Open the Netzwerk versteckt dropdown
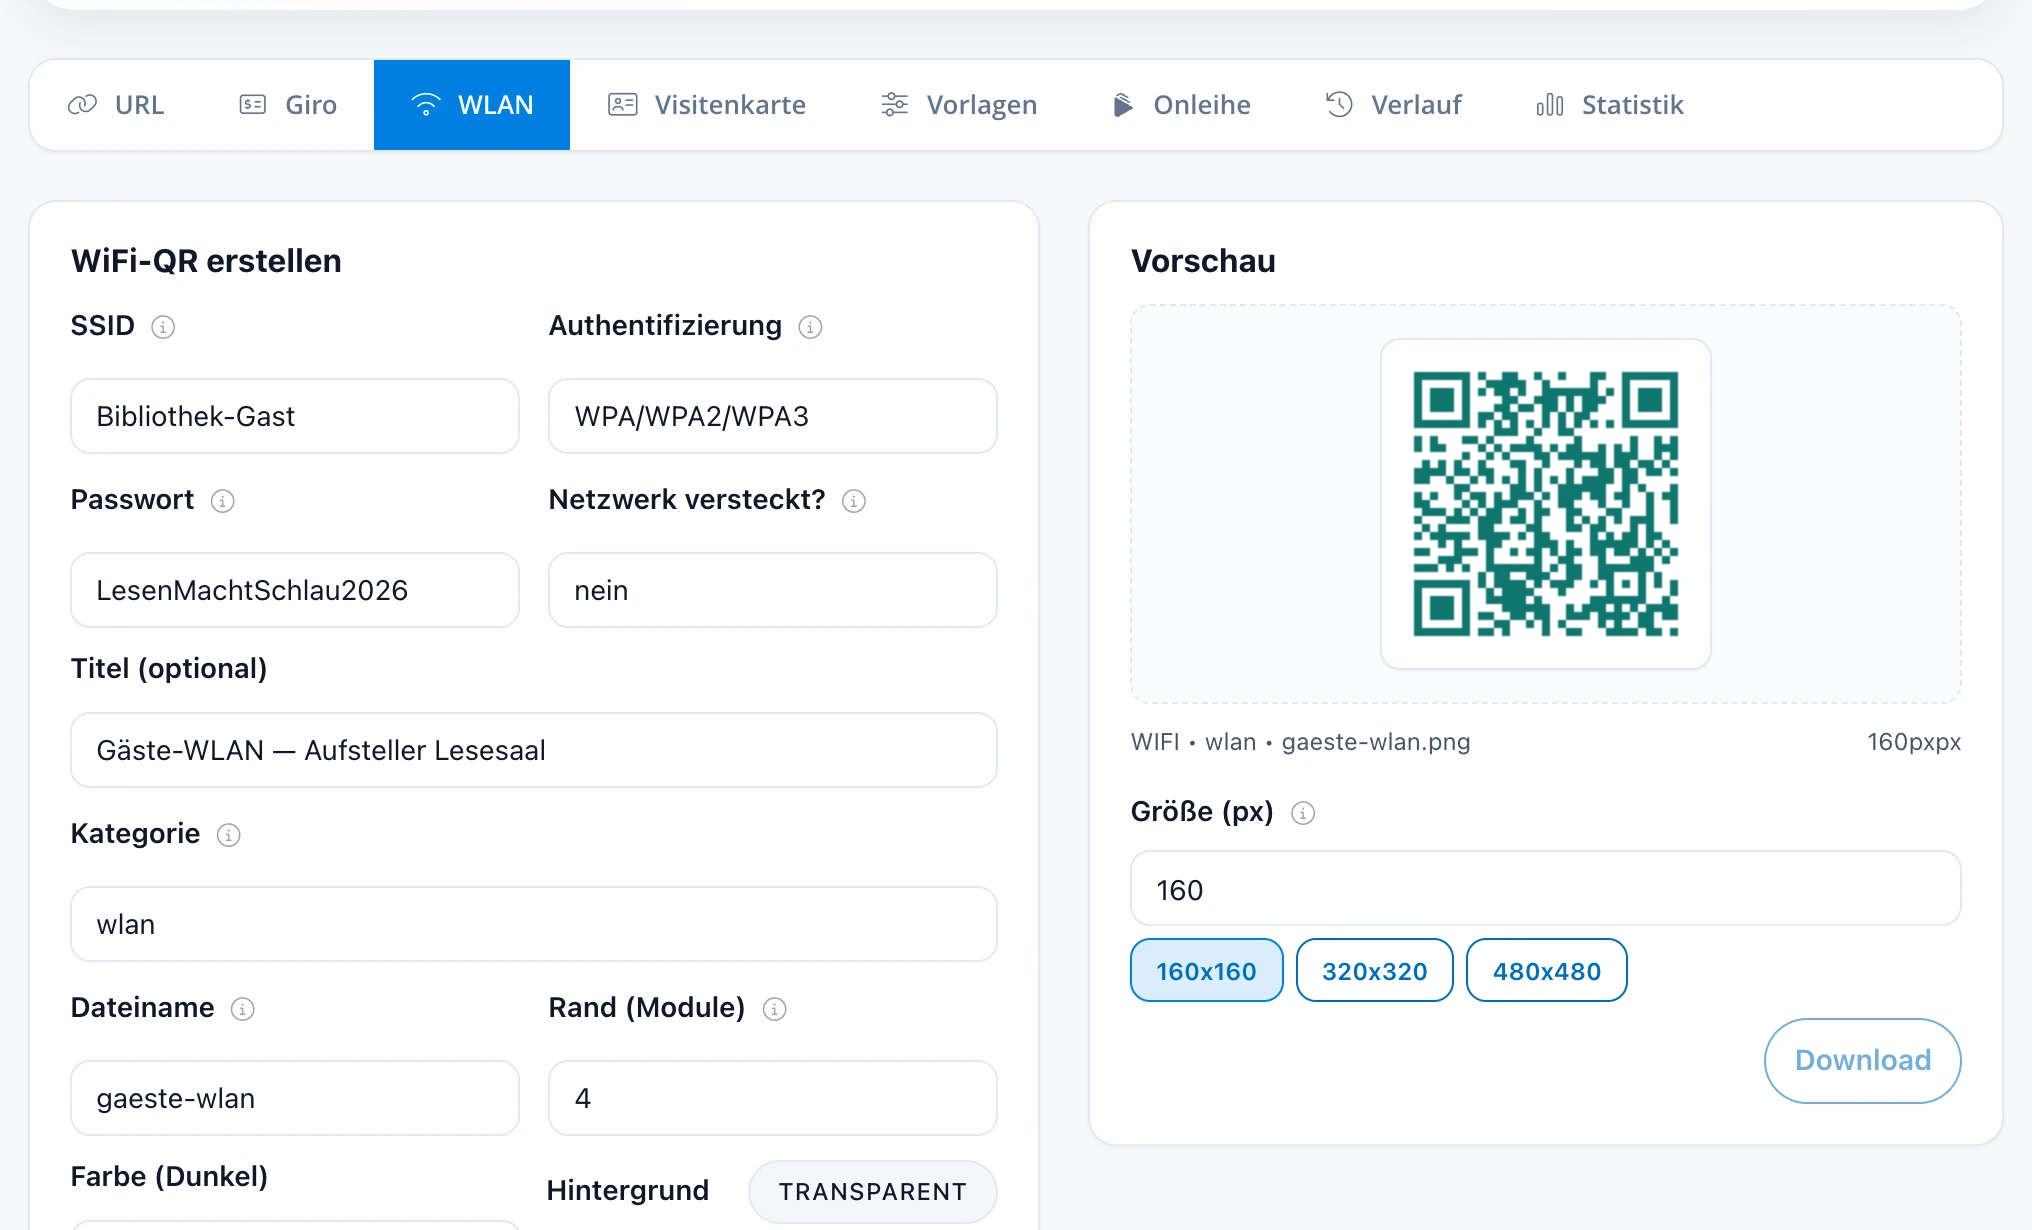 (x=773, y=590)
